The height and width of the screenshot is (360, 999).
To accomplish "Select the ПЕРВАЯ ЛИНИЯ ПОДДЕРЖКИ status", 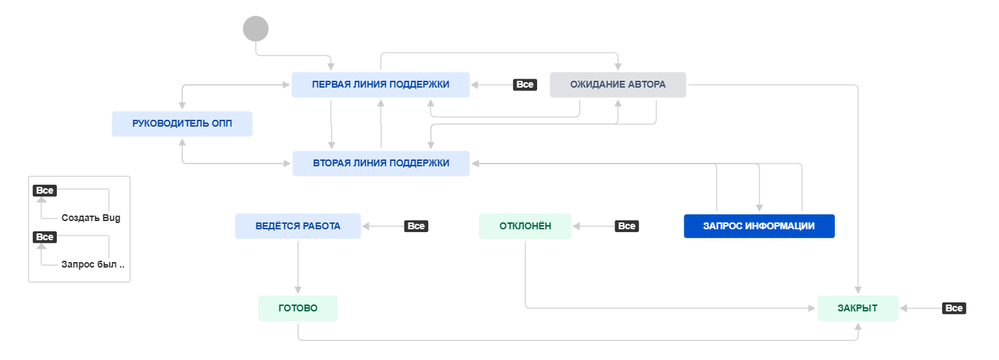I will click(x=381, y=85).
